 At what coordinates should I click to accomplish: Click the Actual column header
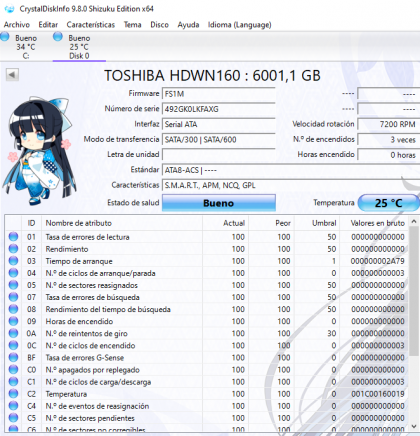point(226,223)
